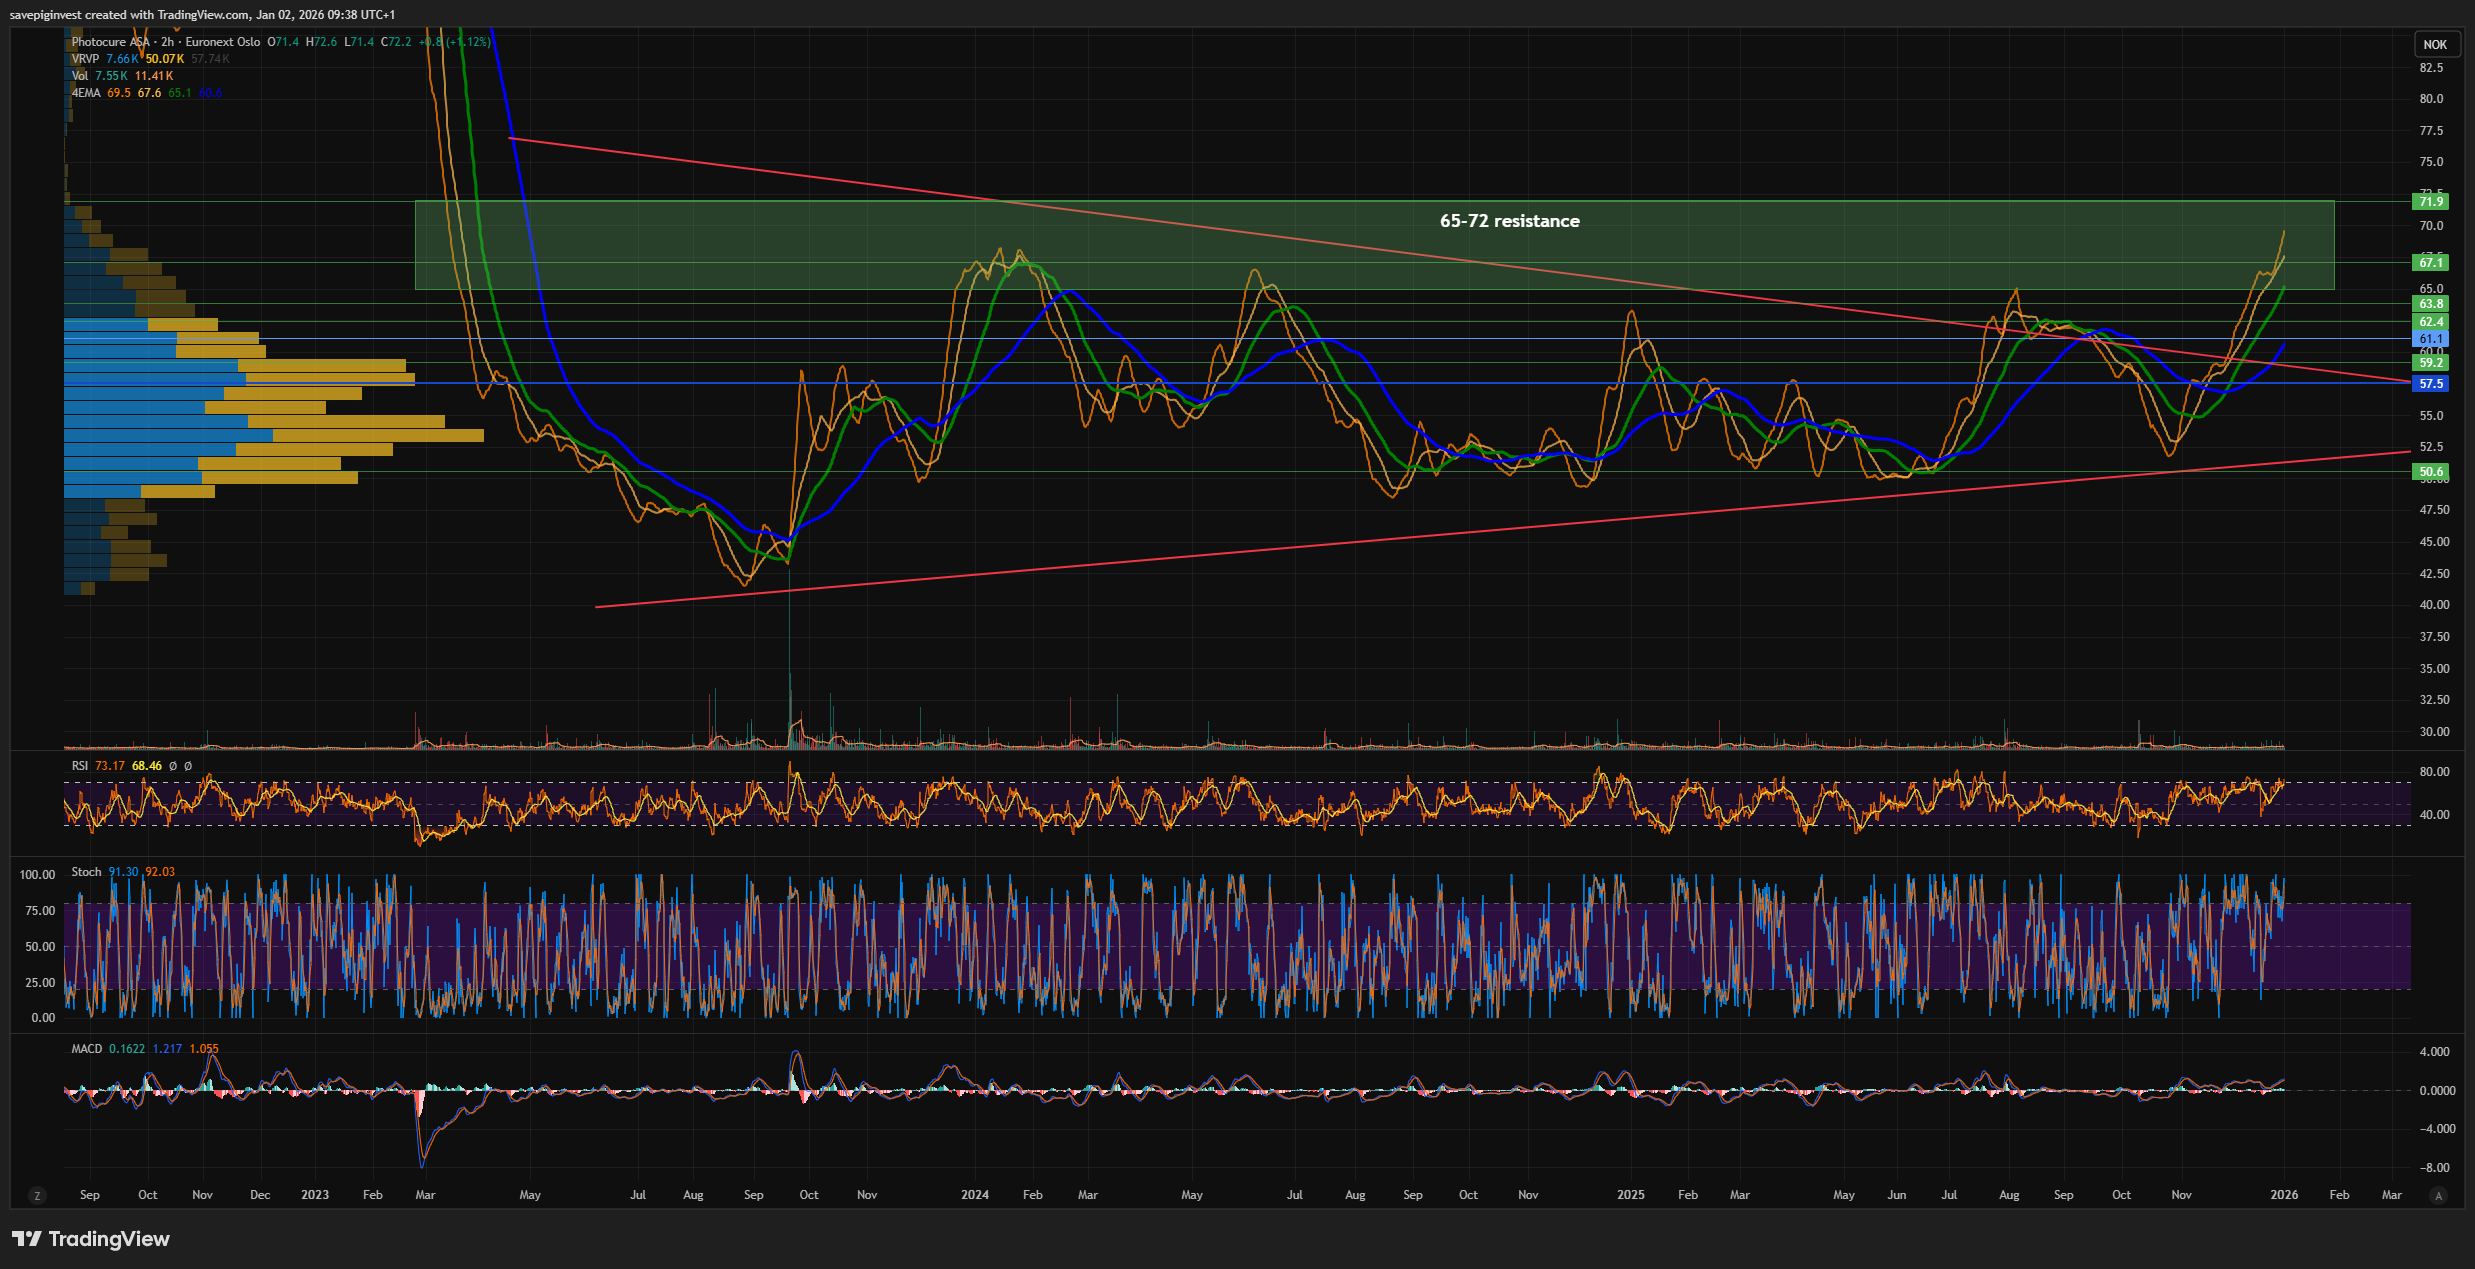This screenshot has width=2475, height=1269.
Task: Click the Photocure ASA symbol title
Action: [110, 42]
